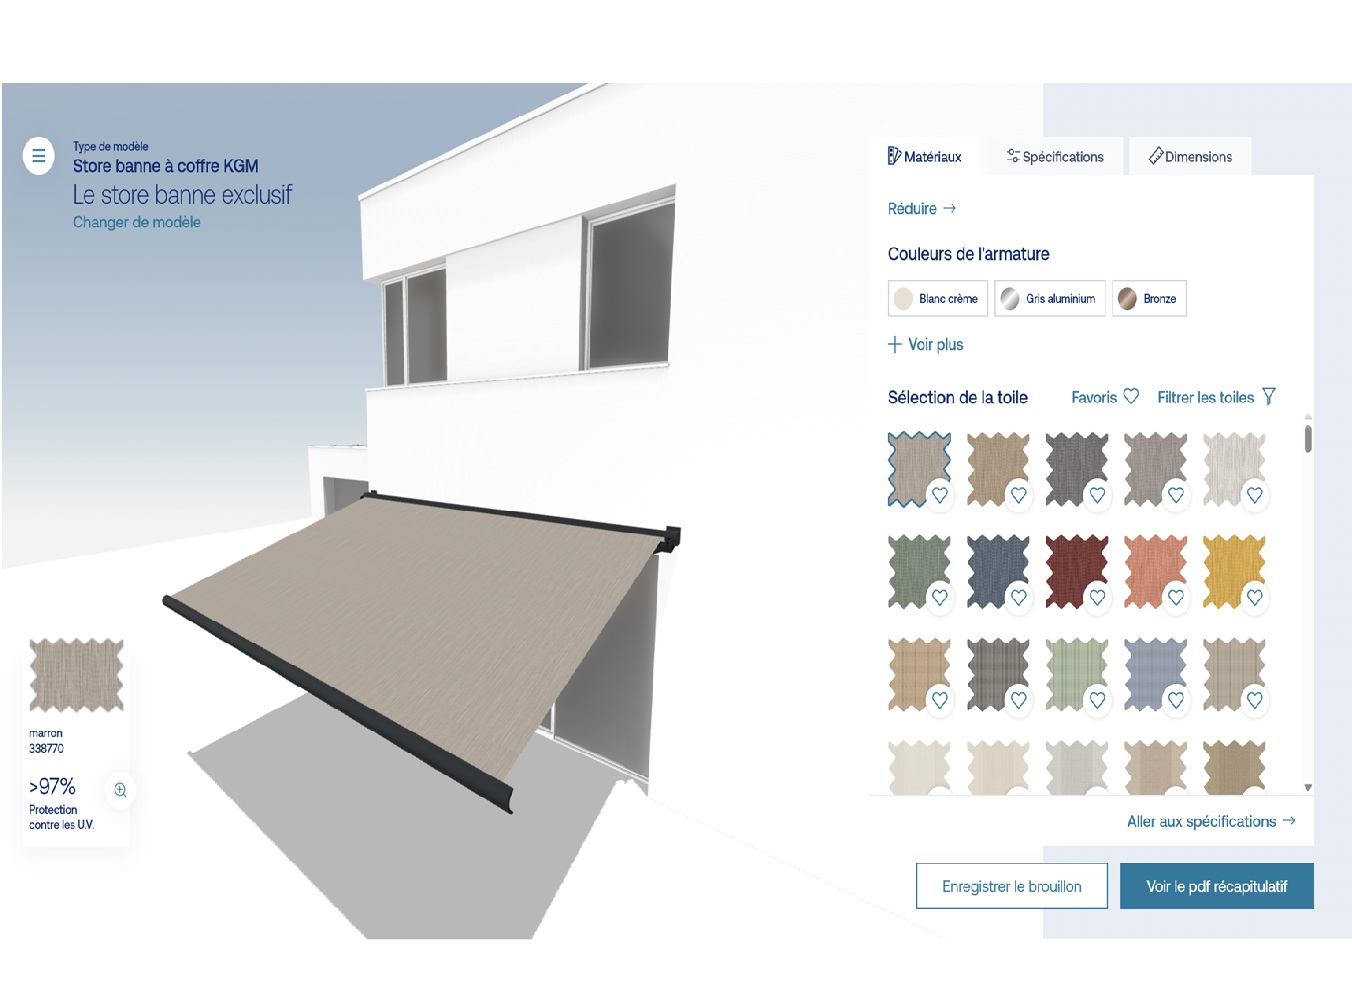1352x1004 pixels.
Task: Click Changer de modèle link
Action: tap(137, 223)
